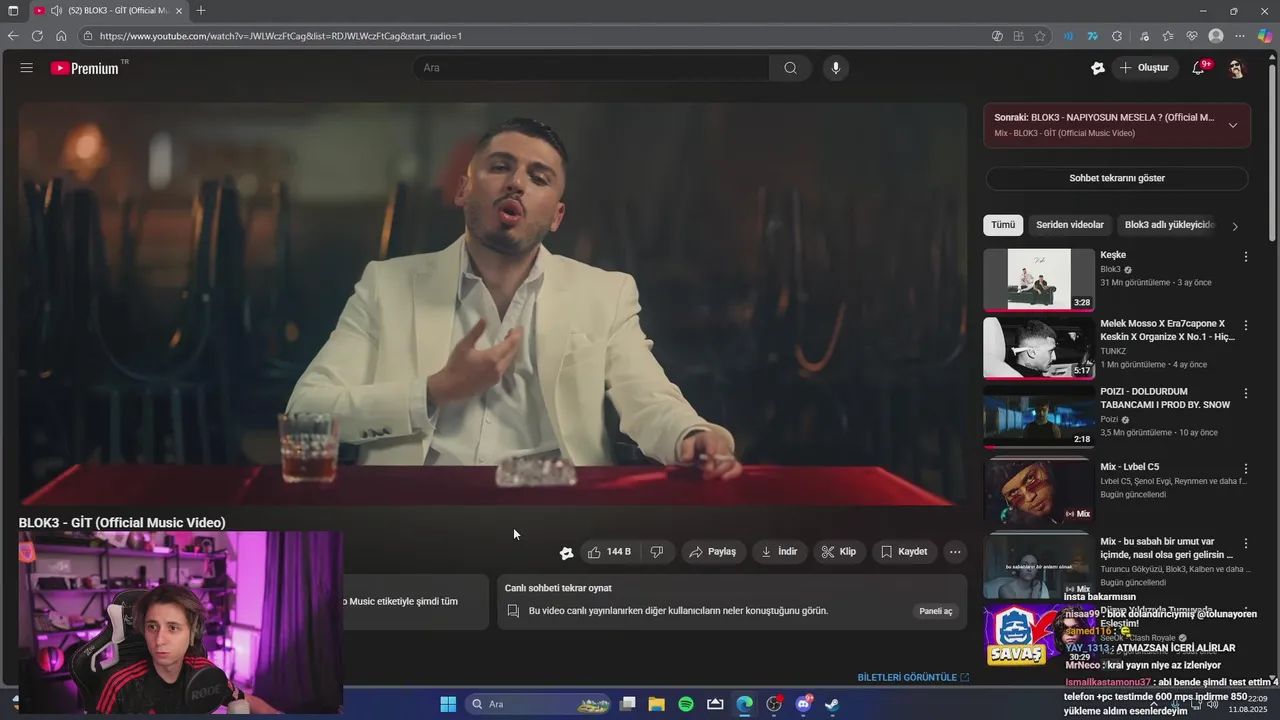
Task: Go back with the browser back arrow
Action: click(x=13, y=36)
